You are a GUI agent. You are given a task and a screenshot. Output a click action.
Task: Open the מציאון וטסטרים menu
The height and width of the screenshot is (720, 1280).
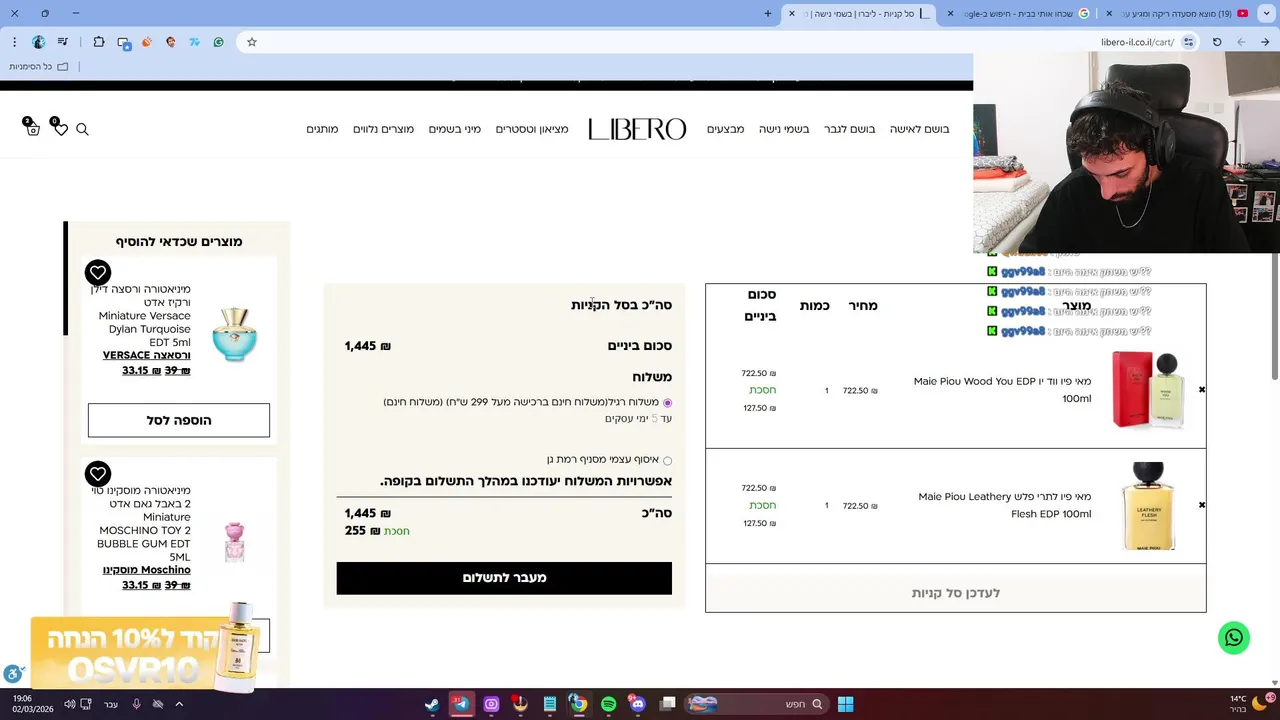tap(532, 129)
